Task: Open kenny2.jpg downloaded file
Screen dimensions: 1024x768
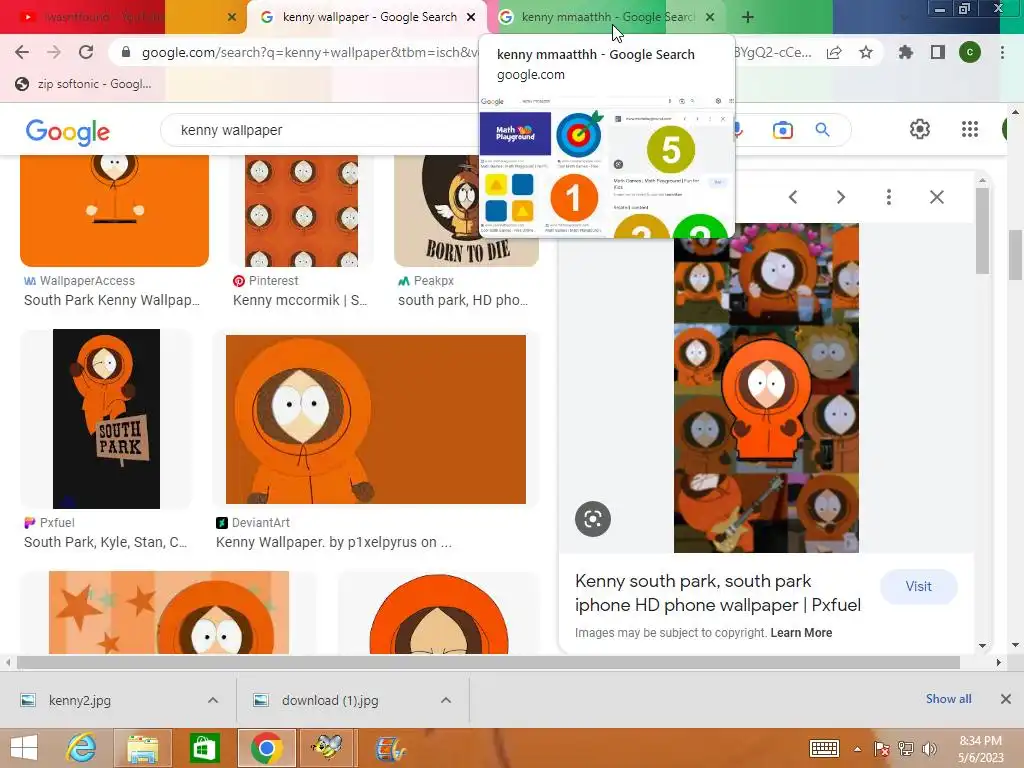Action: [x=80, y=701]
